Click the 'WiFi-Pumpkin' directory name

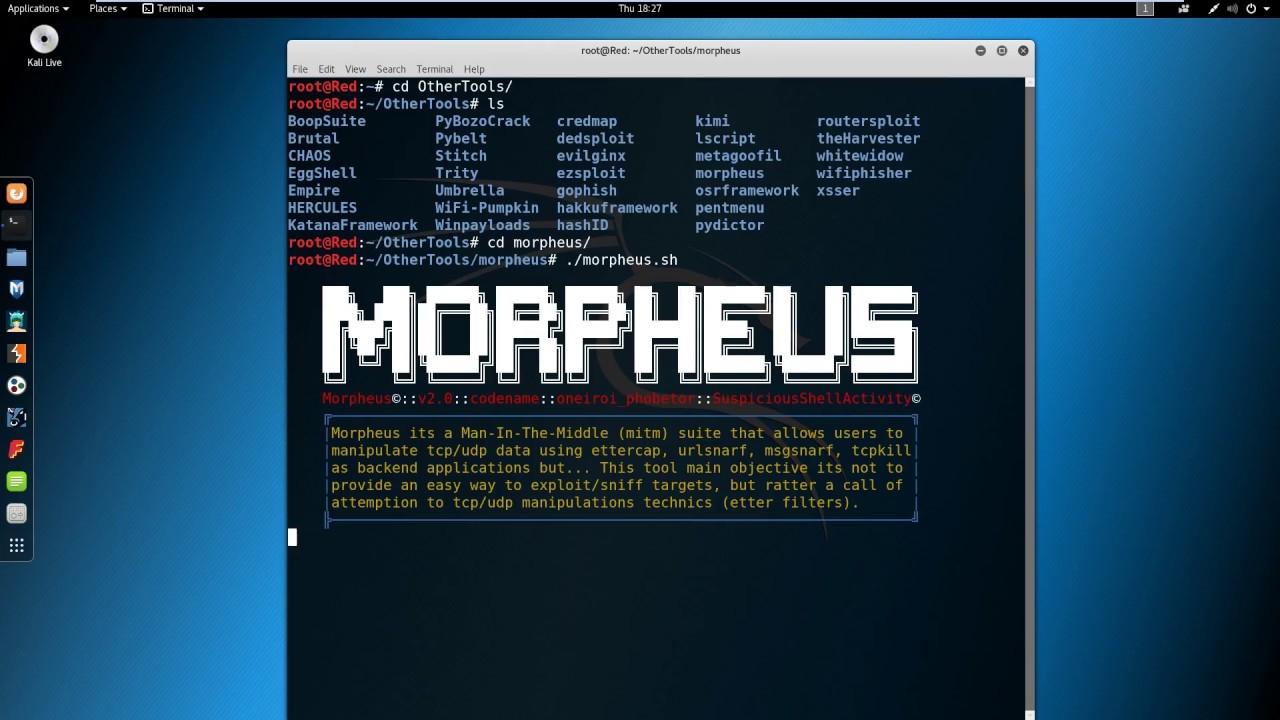pyautogui.click(x=487, y=208)
